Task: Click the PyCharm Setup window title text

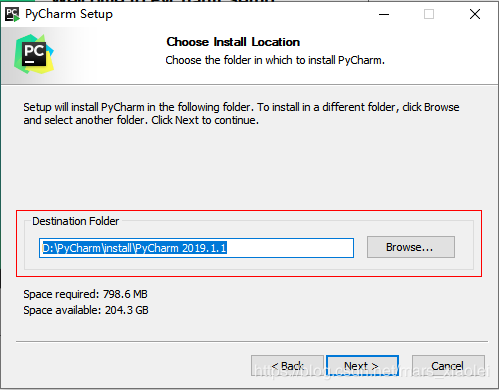Action: click(x=69, y=14)
